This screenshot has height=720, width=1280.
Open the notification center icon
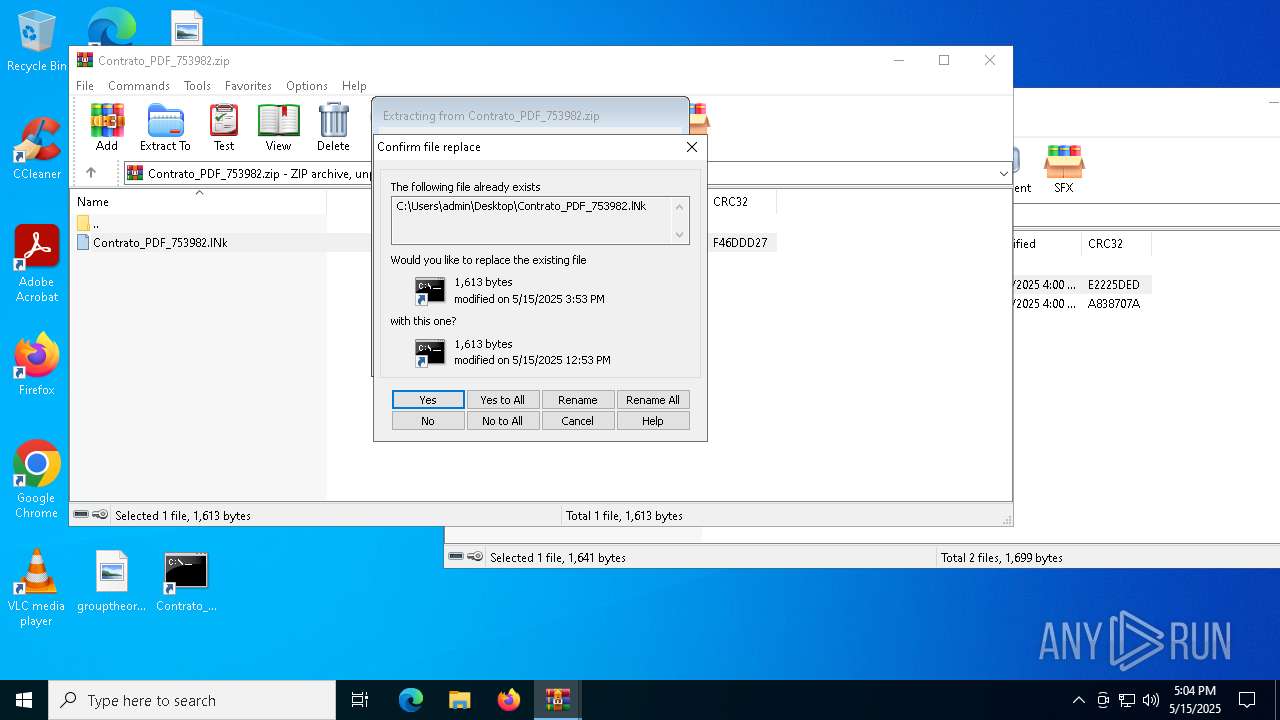click(x=1247, y=700)
